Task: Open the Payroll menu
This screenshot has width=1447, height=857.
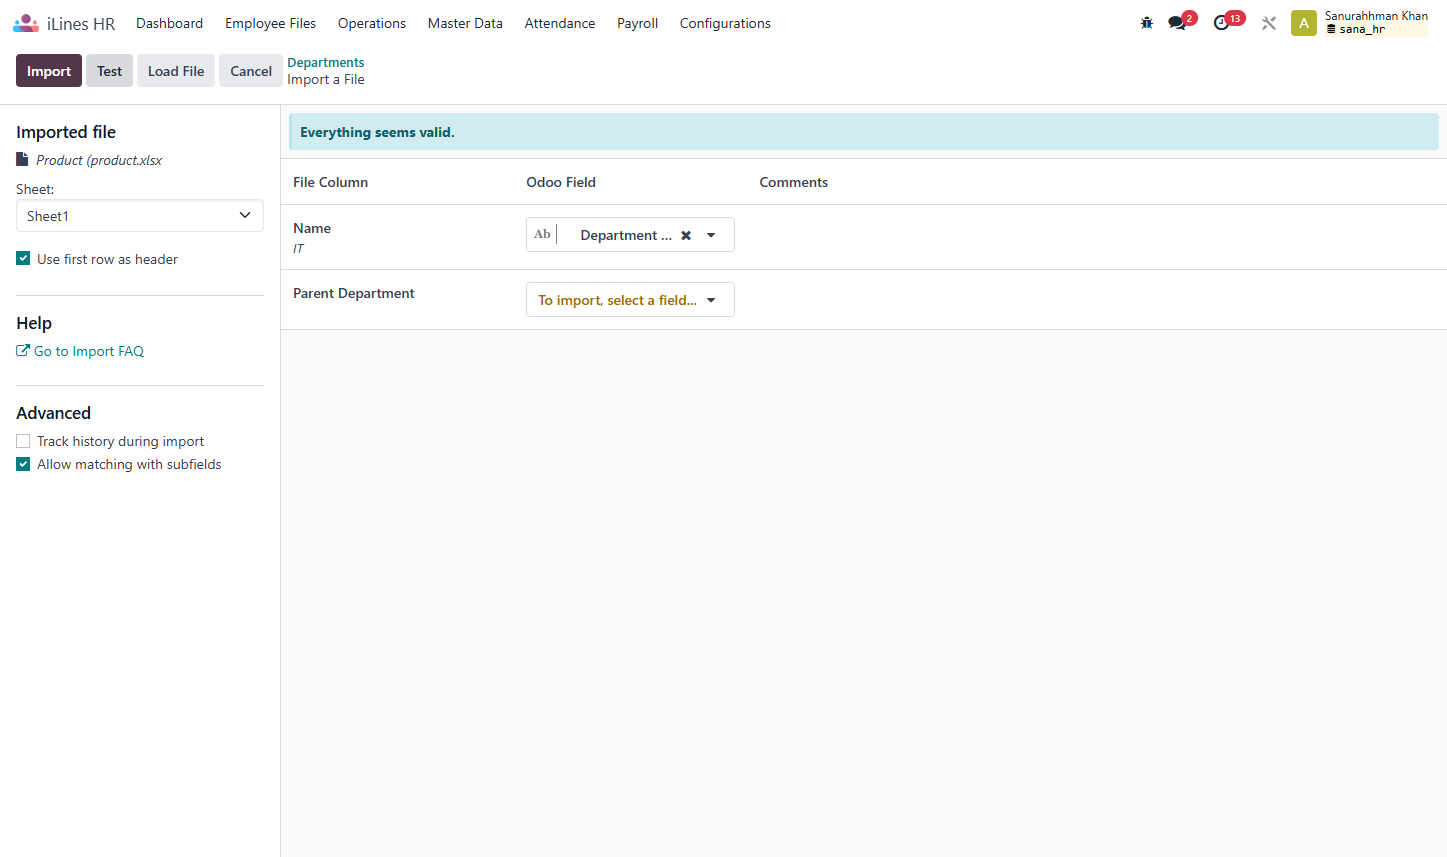Action: [637, 23]
